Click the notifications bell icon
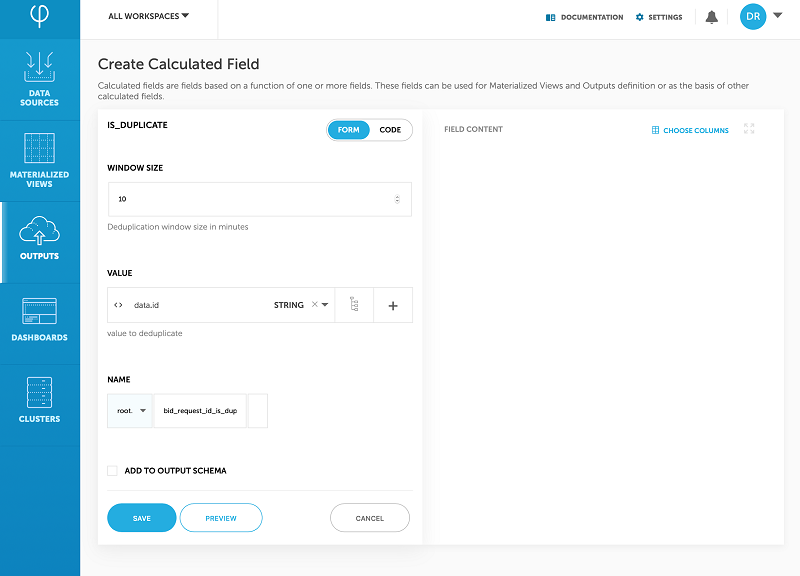 pyautogui.click(x=711, y=16)
